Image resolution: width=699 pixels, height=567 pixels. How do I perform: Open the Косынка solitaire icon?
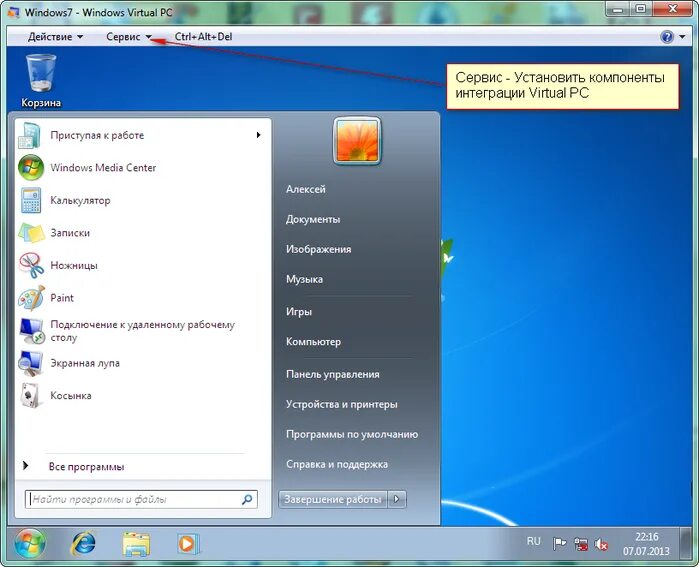point(31,395)
